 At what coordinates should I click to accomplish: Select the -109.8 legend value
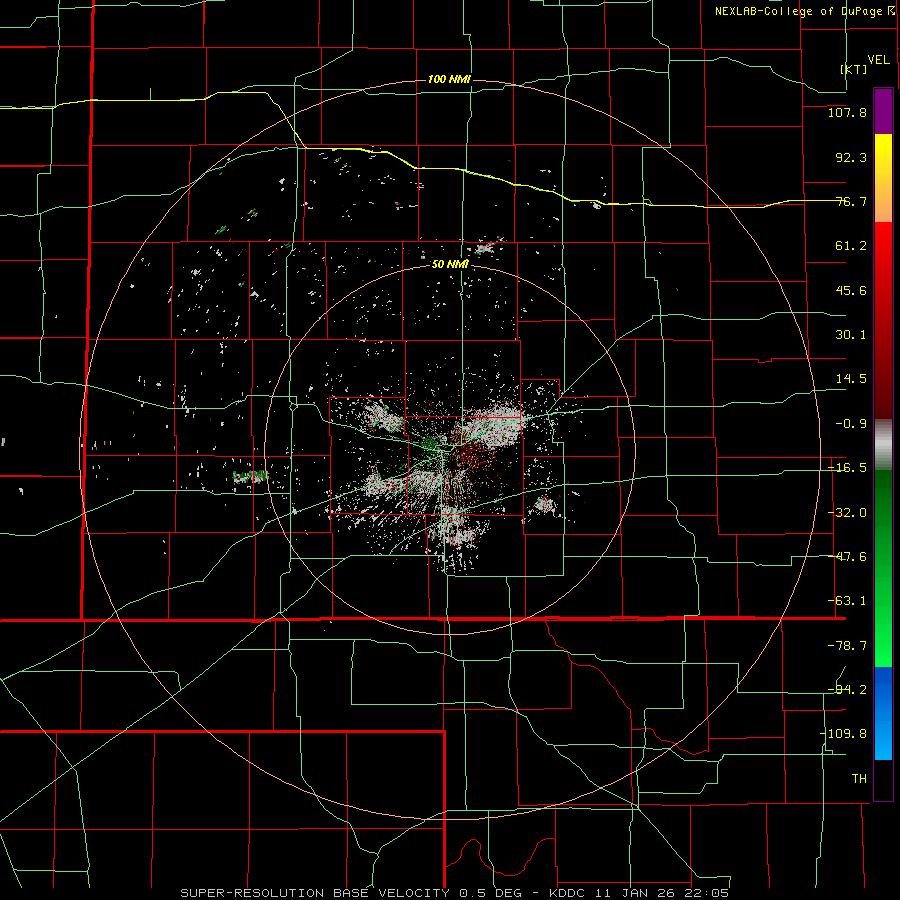(x=843, y=734)
